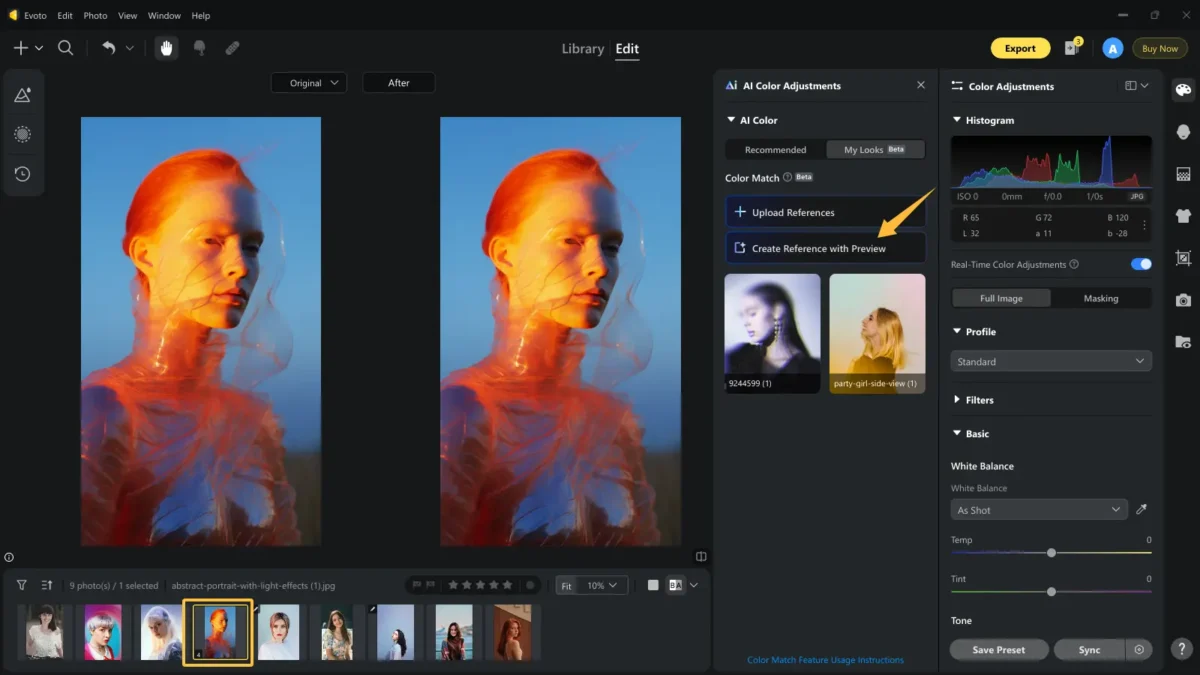
Task: Click Create Reference with Preview
Action: click(x=826, y=248)
